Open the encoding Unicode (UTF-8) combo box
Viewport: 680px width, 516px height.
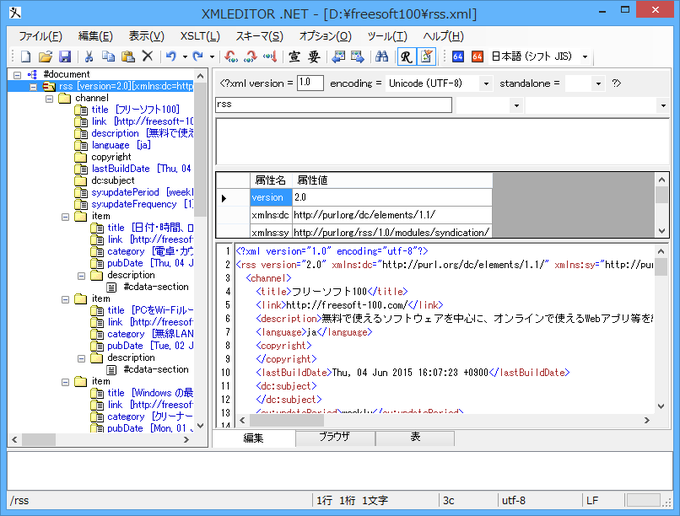click(486, 84)
